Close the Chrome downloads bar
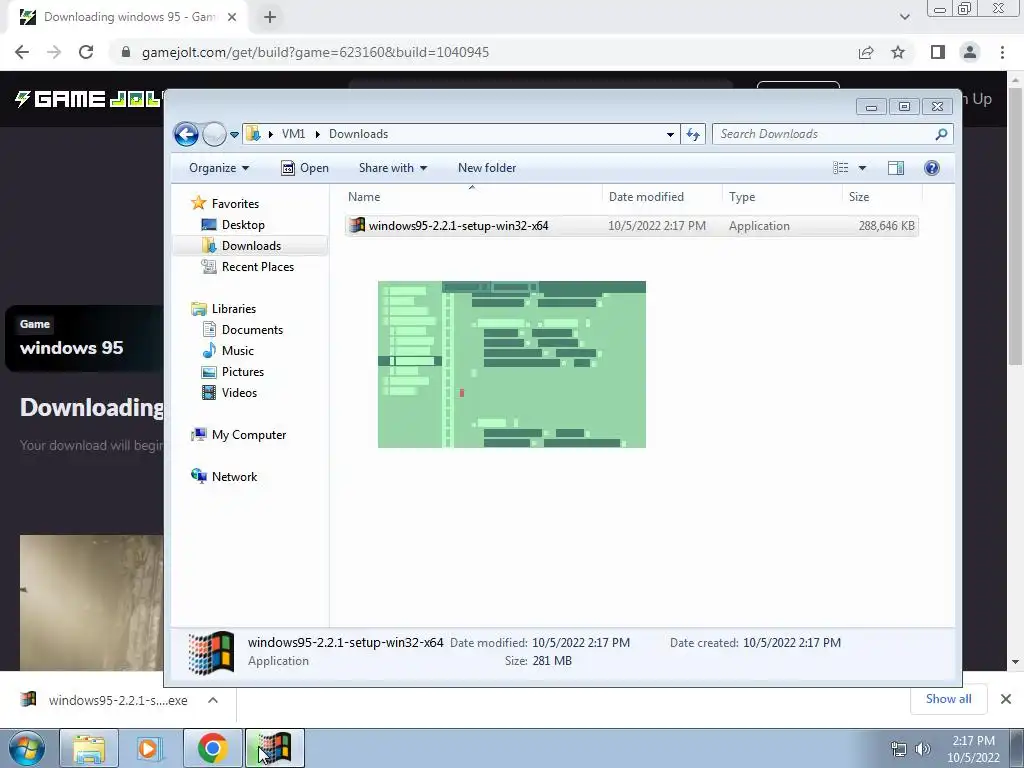Image resolution: width=1024 pixels, height=768 pixels. [1006, 699]
